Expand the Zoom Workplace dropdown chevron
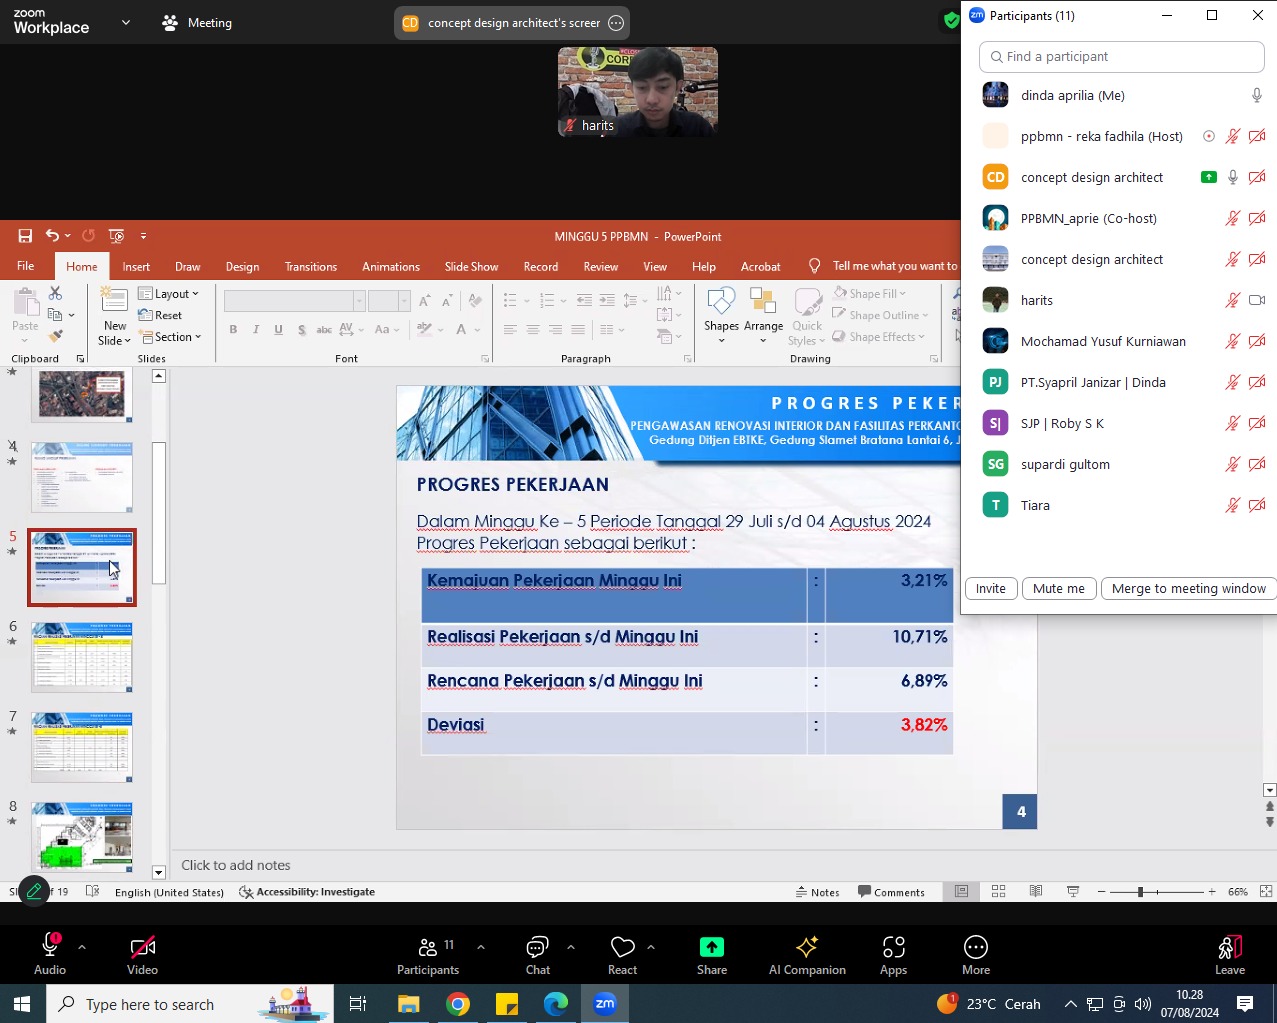Screen dimensions: 1277x1023 tap(125, 22)
